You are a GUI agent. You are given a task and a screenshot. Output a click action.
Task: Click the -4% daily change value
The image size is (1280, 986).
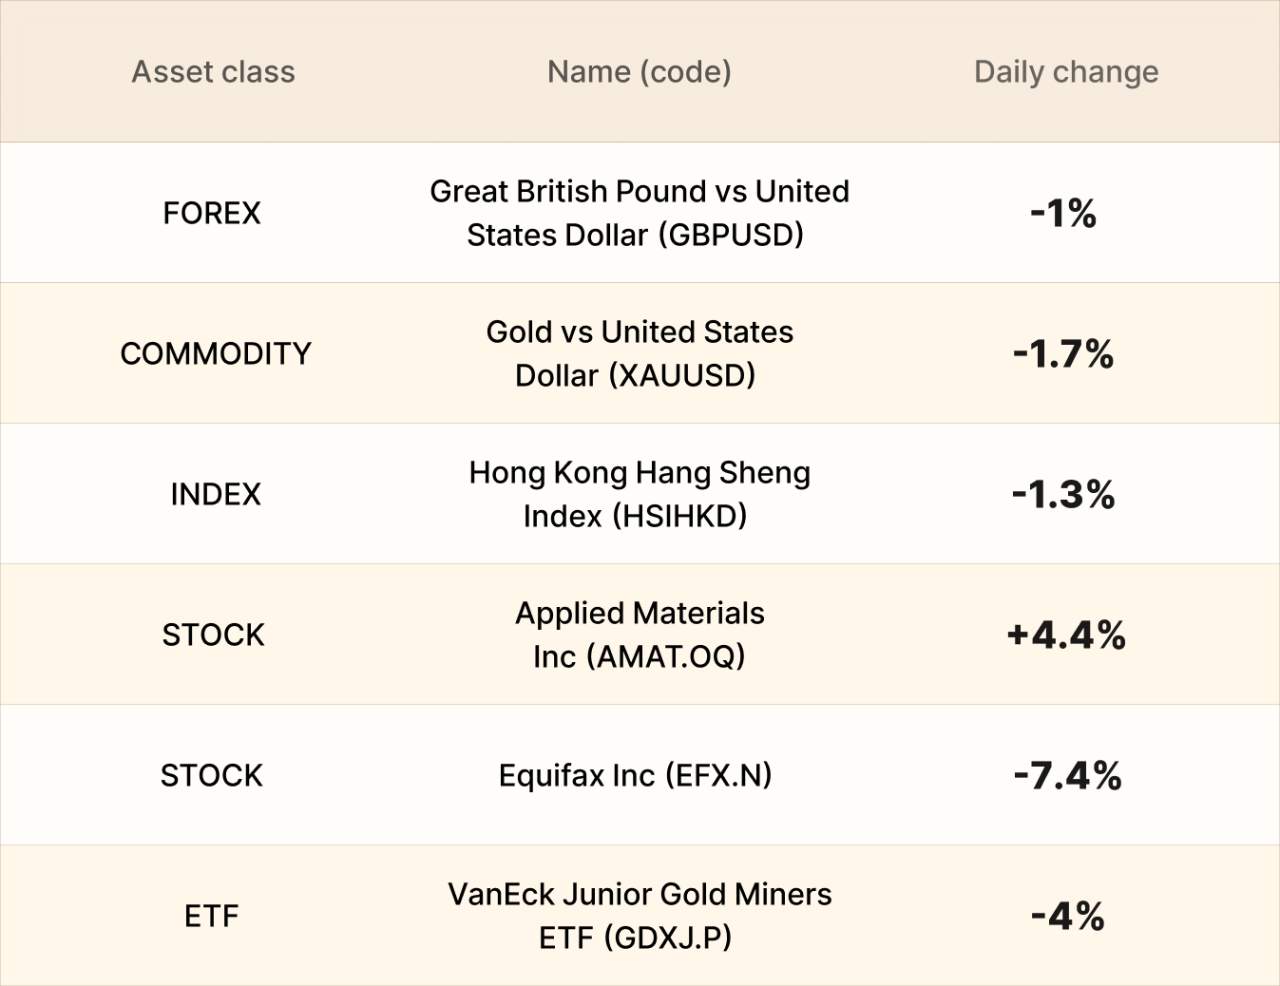[1067, 916]
